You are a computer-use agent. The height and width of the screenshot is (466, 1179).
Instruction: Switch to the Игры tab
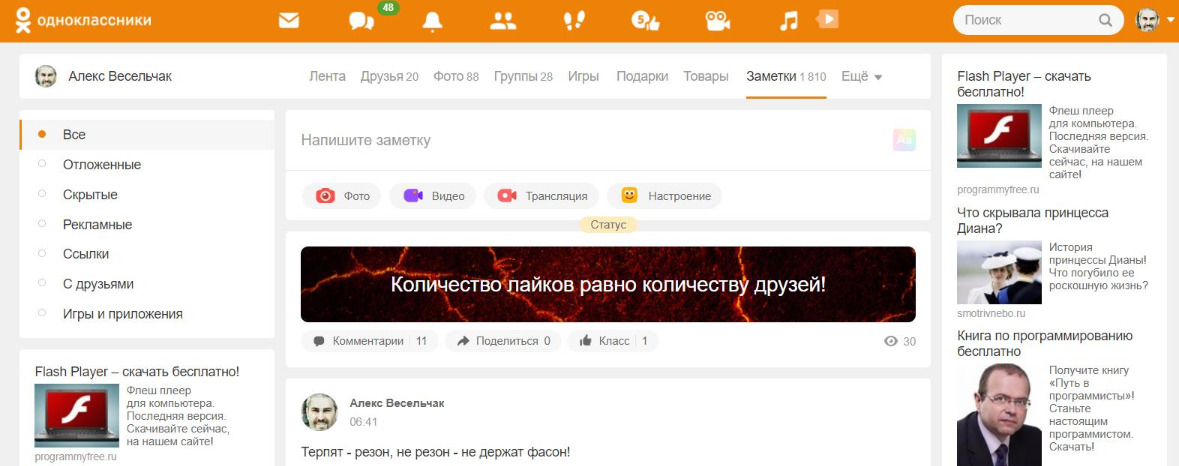coord(583,76)
